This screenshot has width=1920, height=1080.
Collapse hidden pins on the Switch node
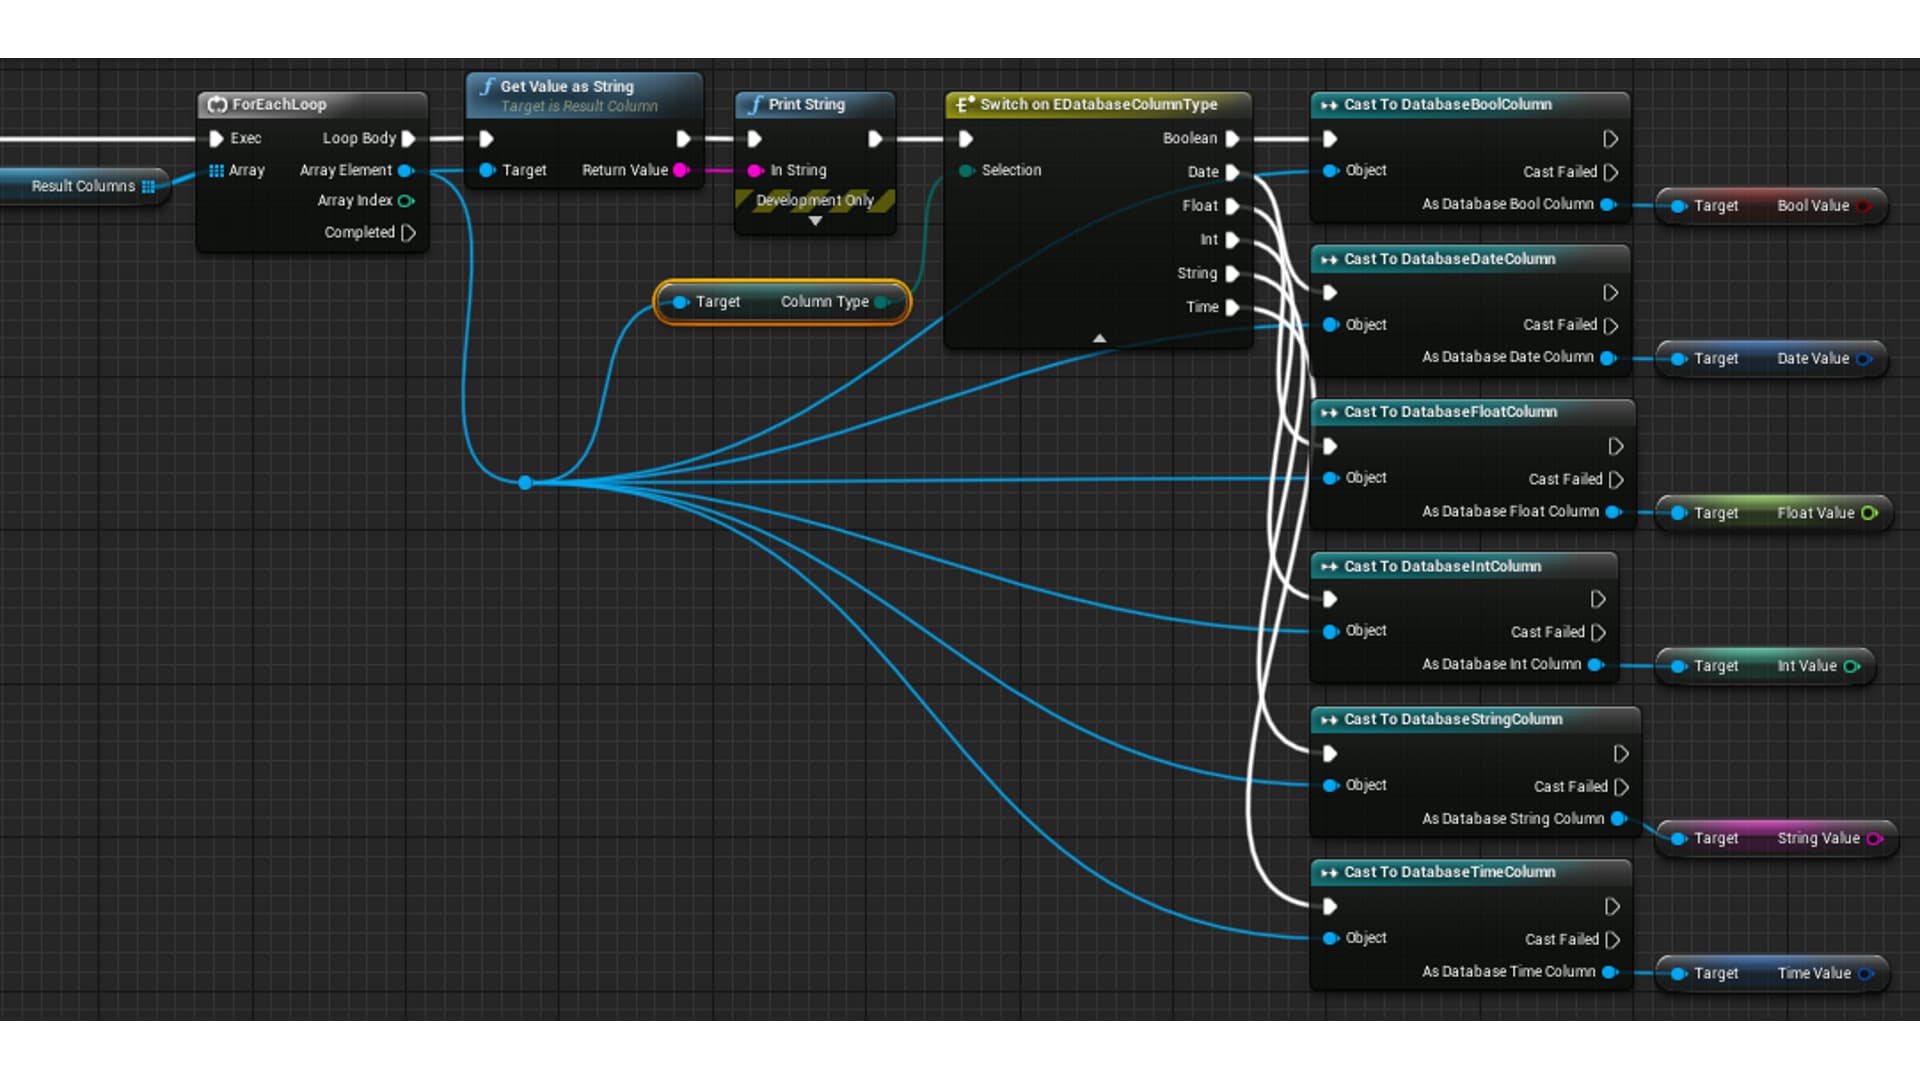point(1098,338)
